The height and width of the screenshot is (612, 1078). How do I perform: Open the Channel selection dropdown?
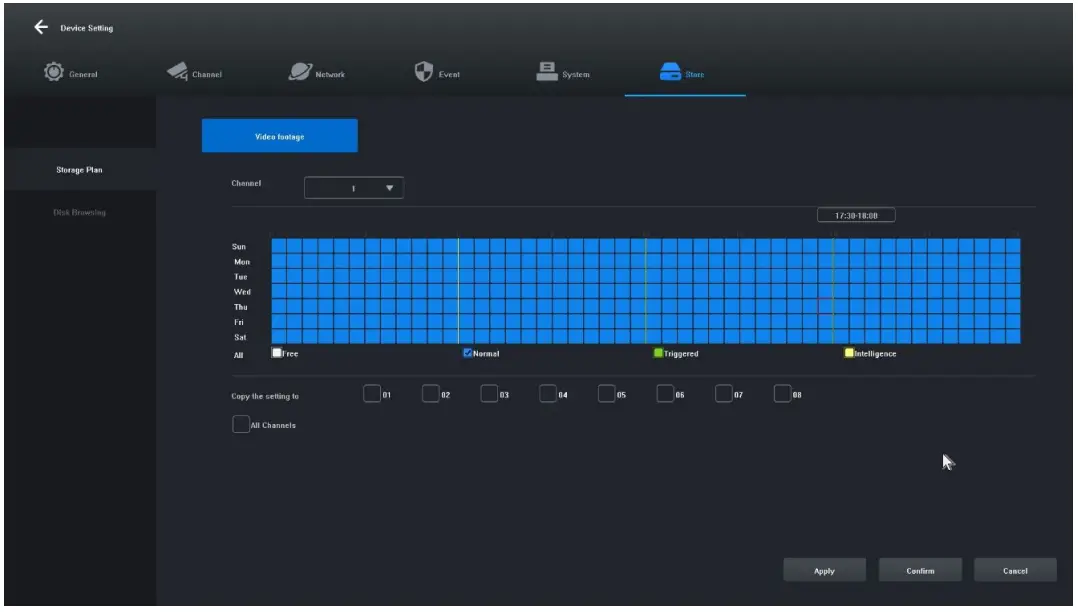tap(352, 188)
